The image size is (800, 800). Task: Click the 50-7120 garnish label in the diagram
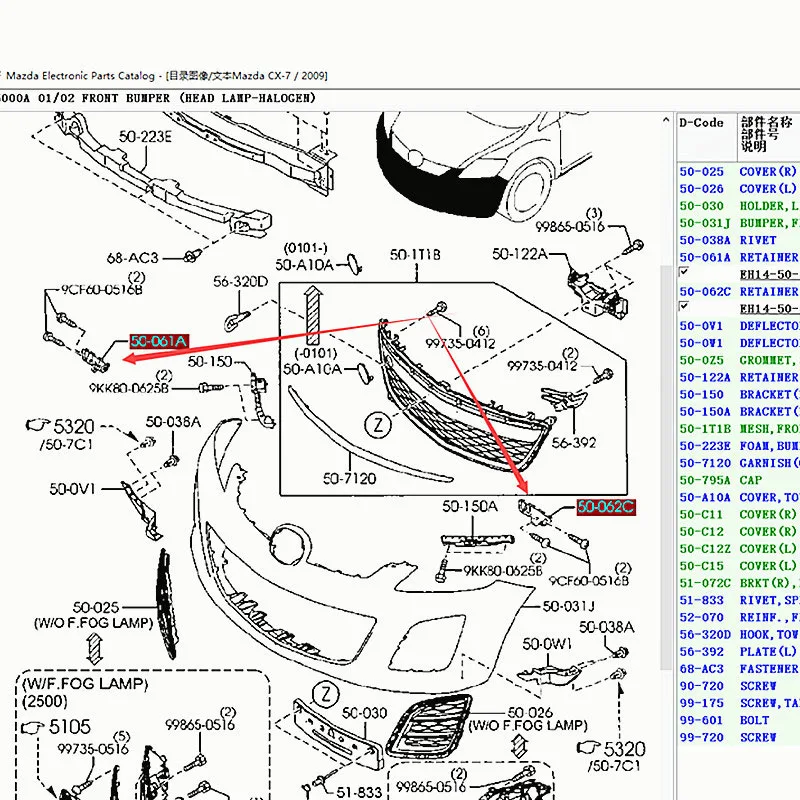tap(348, 479)
